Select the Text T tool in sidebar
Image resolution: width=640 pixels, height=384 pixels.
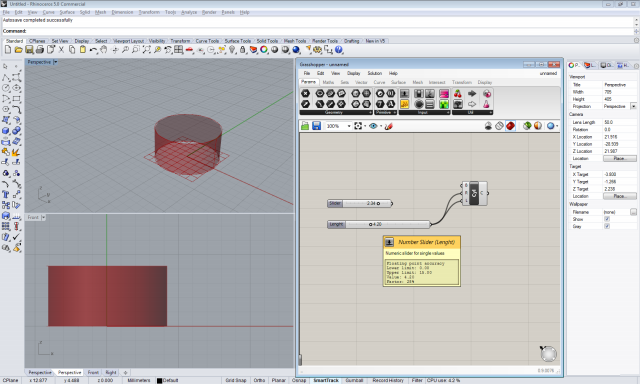pos(6,194)
